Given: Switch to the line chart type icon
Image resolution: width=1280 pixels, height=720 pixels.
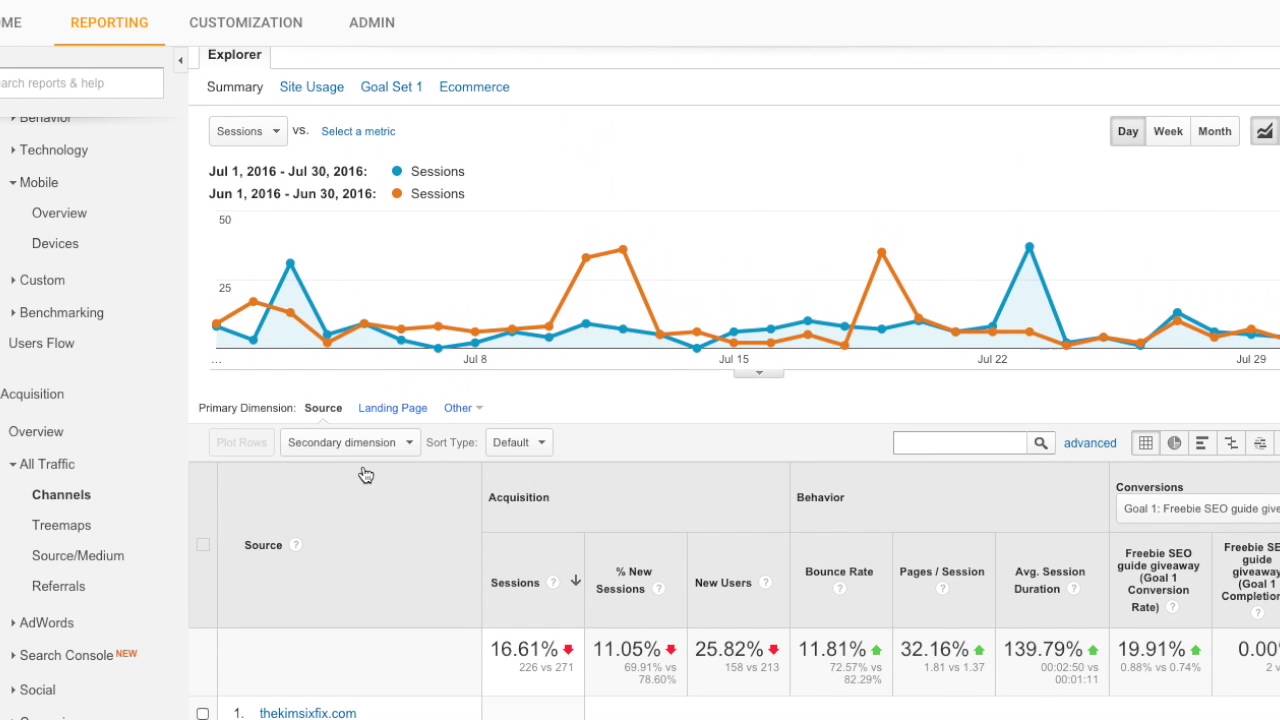Looking at the screenshot, I should tap(1265, 131).
